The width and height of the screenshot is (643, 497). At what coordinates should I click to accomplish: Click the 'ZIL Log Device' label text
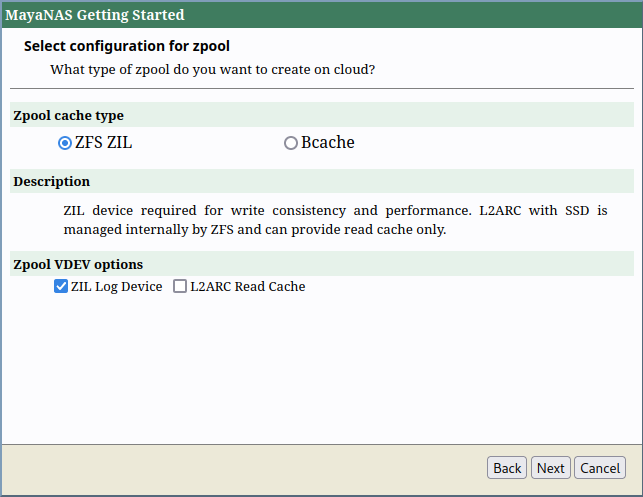point(116,287)
